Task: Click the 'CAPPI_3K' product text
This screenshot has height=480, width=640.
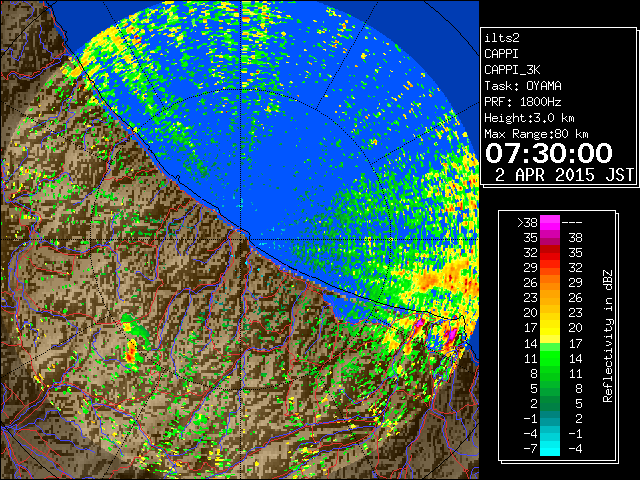Action: pos(512,70)
